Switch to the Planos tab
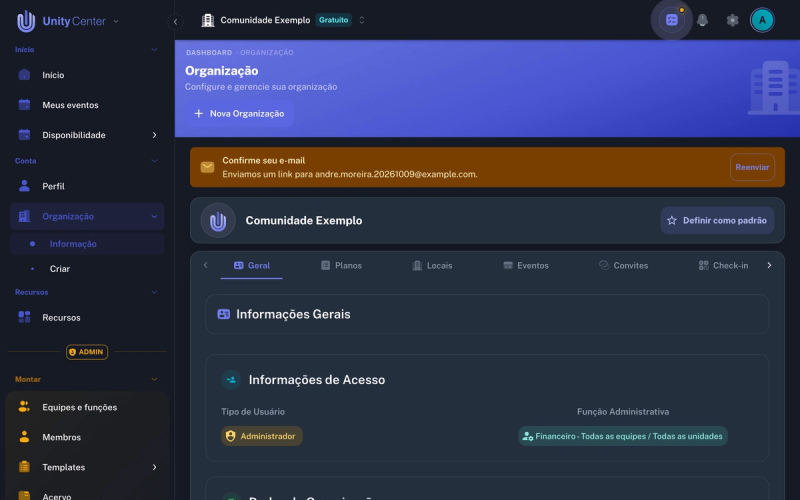This screenshot has height=500, width=800. pyautogui.click(x=341, y=266)
